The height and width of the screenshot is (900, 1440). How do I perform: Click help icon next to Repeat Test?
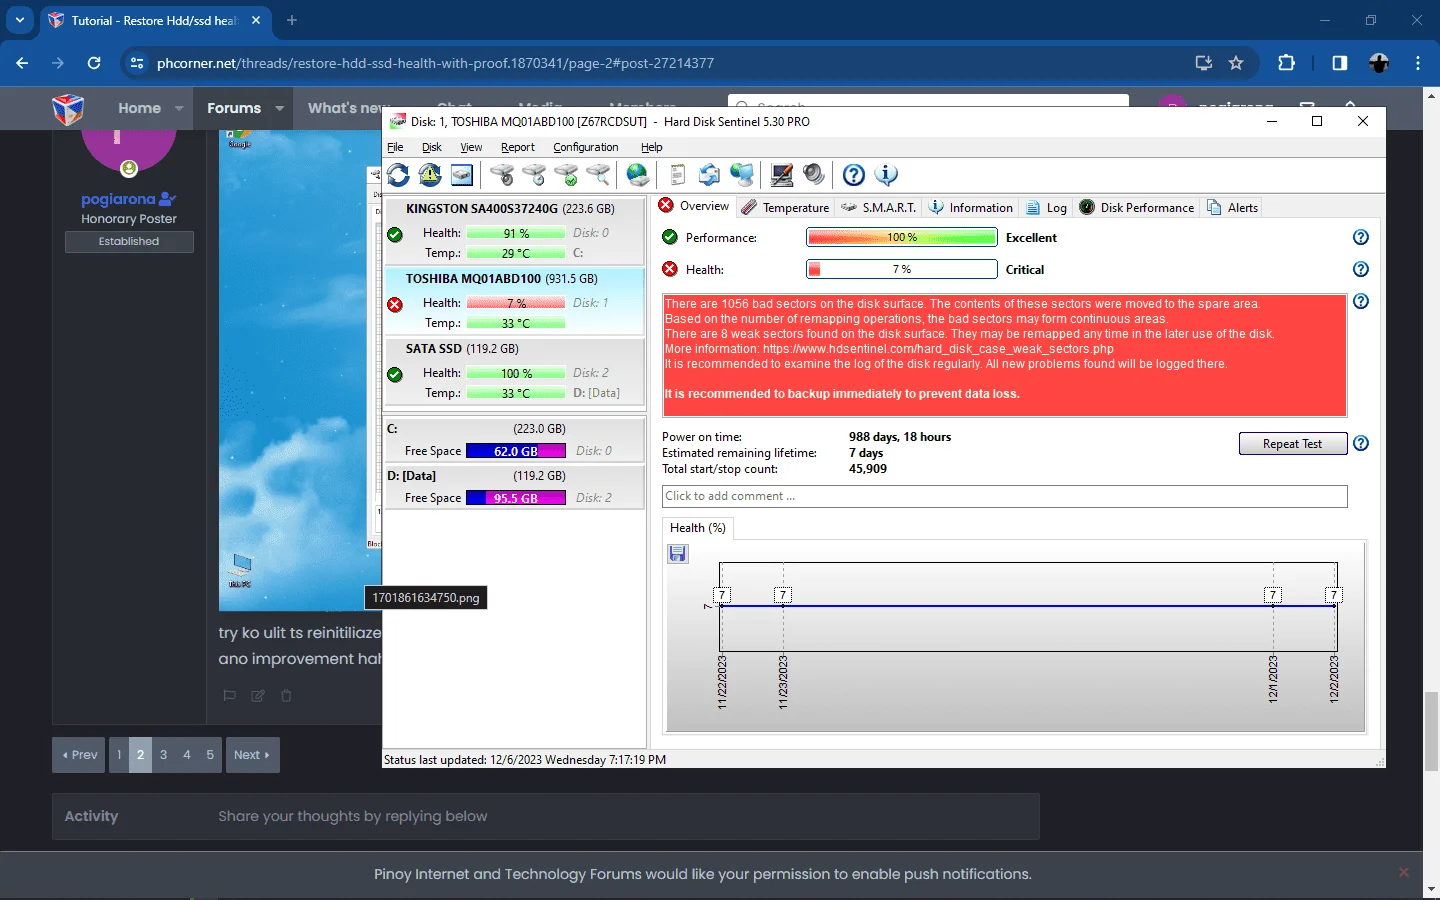[x=1361, y=443]
